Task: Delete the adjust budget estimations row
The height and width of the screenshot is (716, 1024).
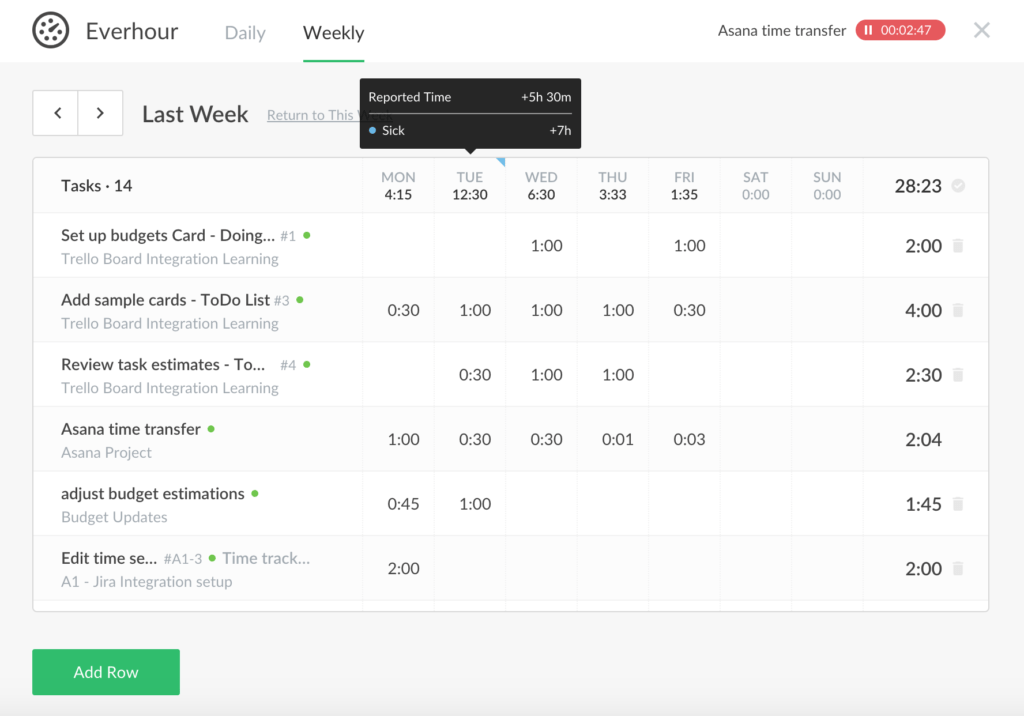Action: 958,504
